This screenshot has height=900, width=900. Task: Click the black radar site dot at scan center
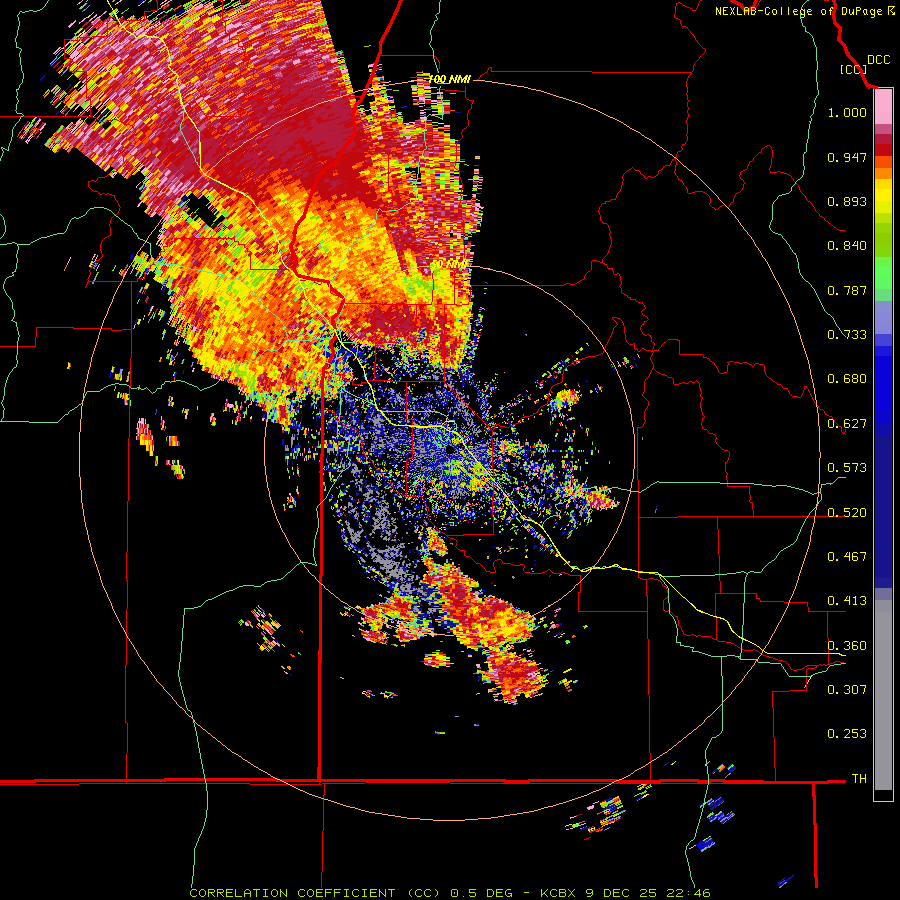pyautogui.click(x=452, y=449)
